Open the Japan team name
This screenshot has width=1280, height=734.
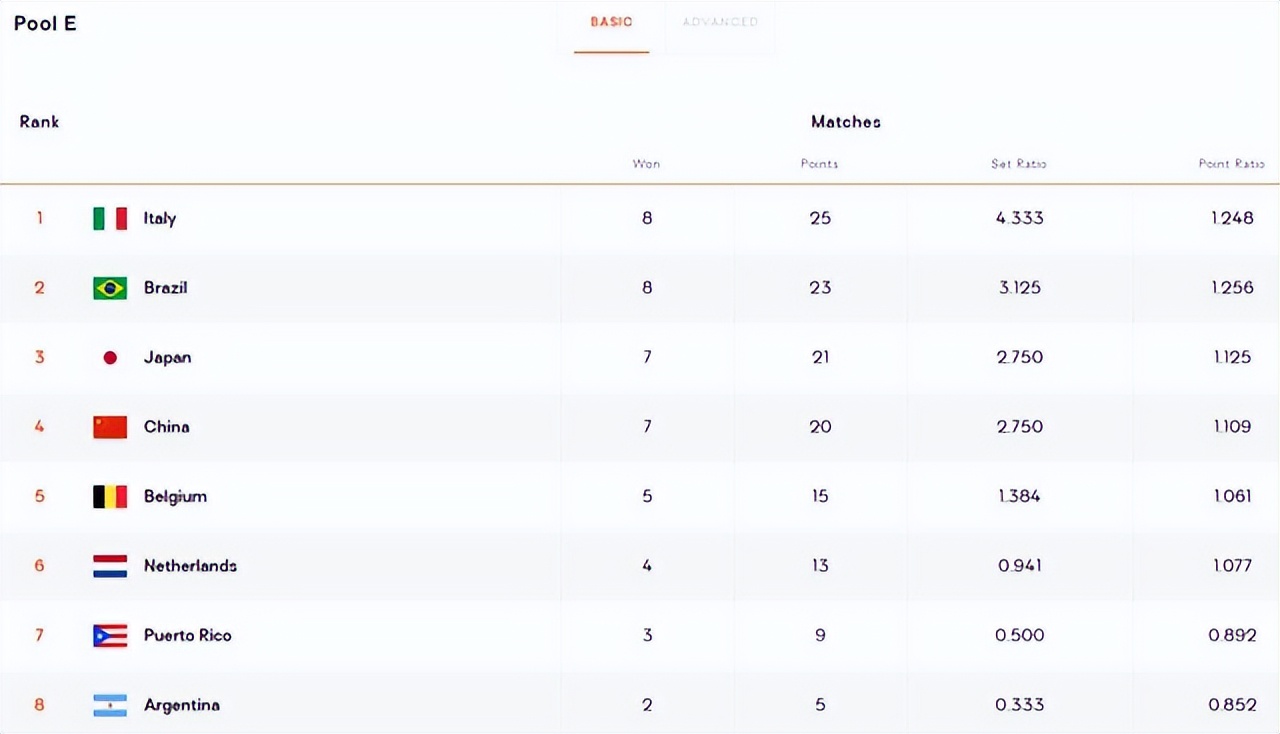tap(167, 357)
